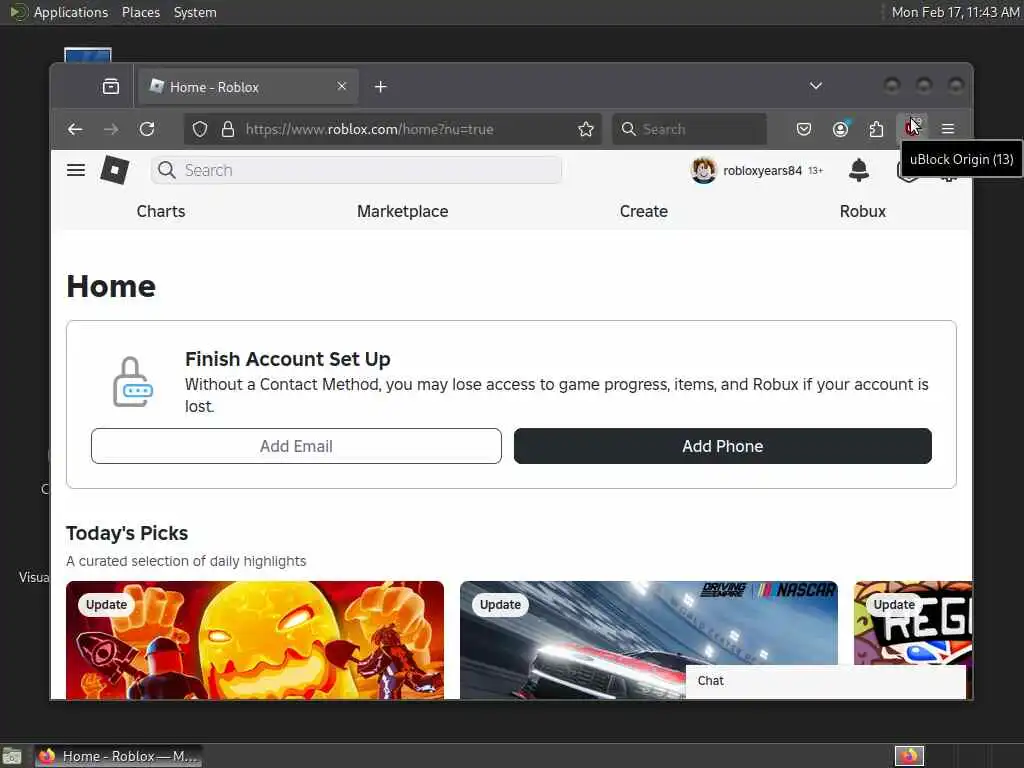Open the Chat panel
Viewport: 1024px width, 768px height.
(825, 681)
